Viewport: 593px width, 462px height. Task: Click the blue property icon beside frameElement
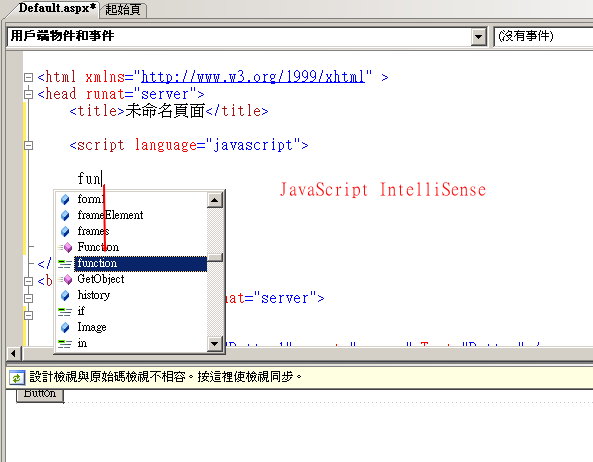(65, 215)
